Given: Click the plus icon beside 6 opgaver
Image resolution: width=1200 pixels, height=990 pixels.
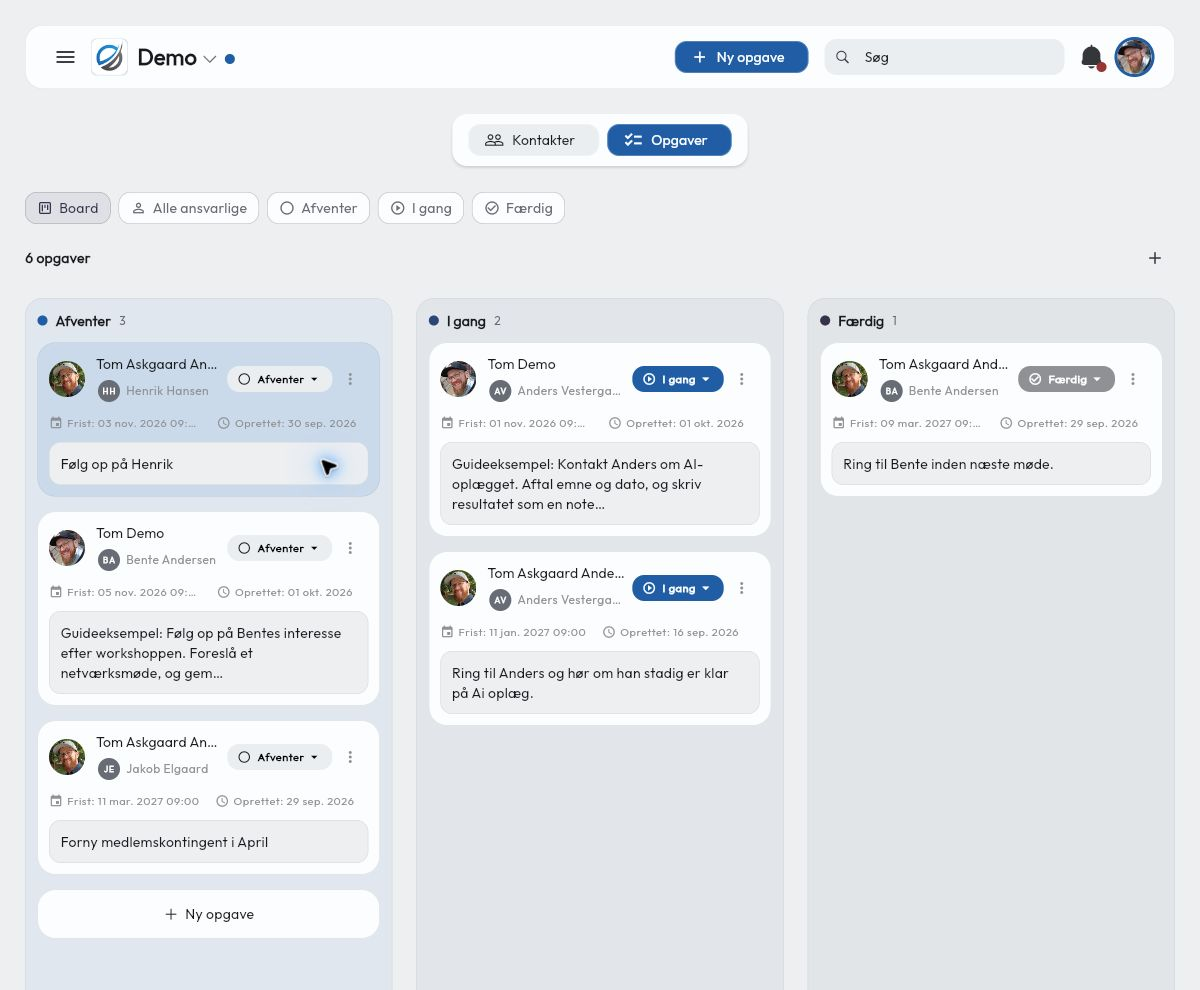Looking at the screenshot, I should pyautogui.click(x=1155, y=258).
